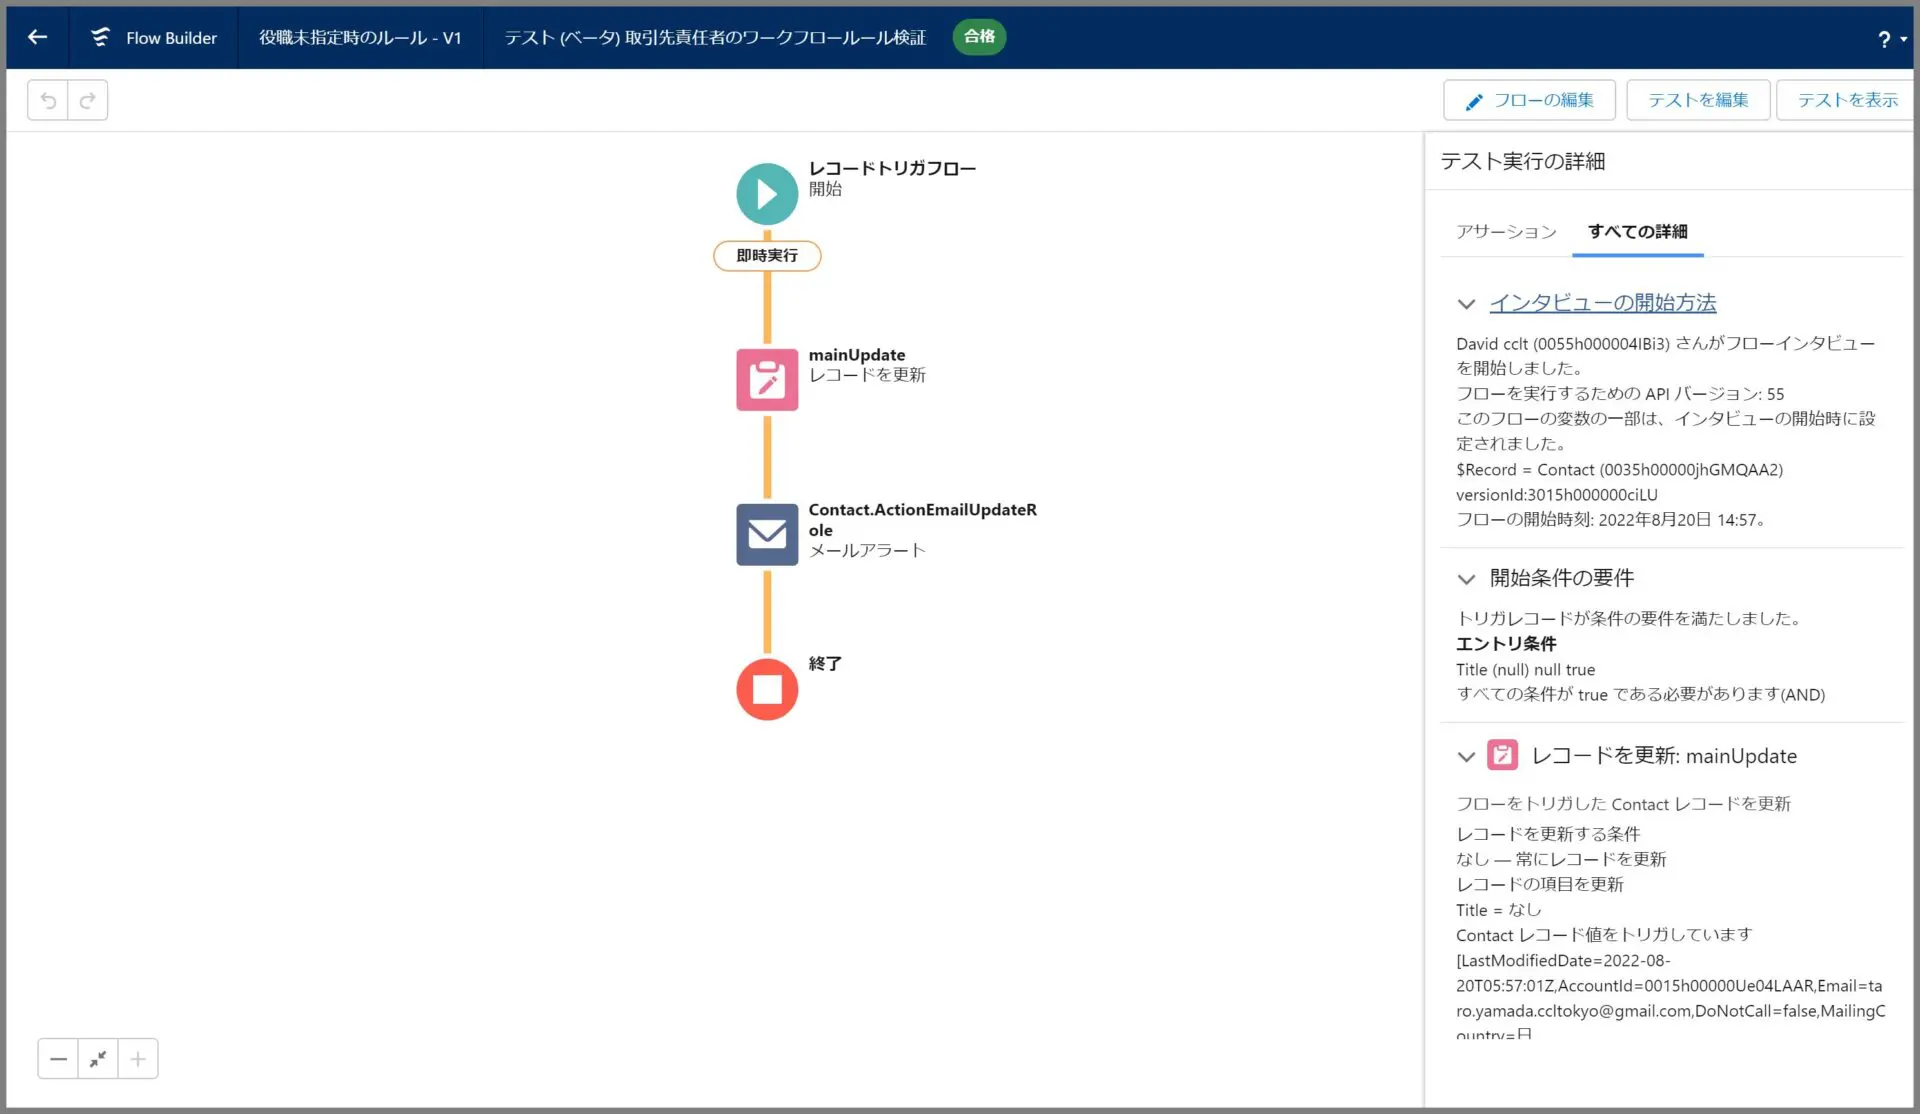Select the Contact.ActionEmailUpdateRole email alert node
Viewport: 1920px width, 1114px height.
tap(767, 534)
